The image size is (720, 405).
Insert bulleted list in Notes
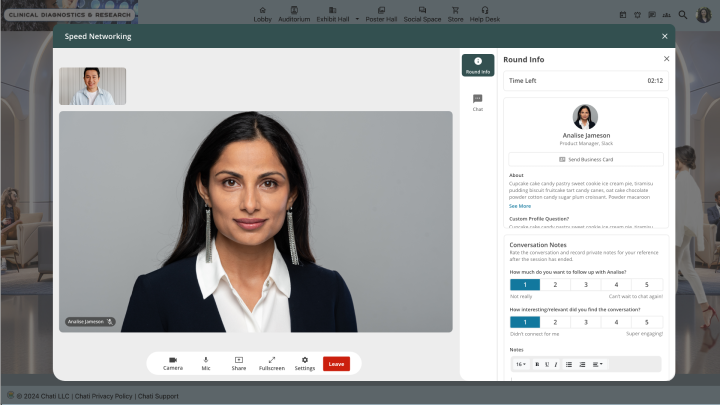click(x=569, y=364)
